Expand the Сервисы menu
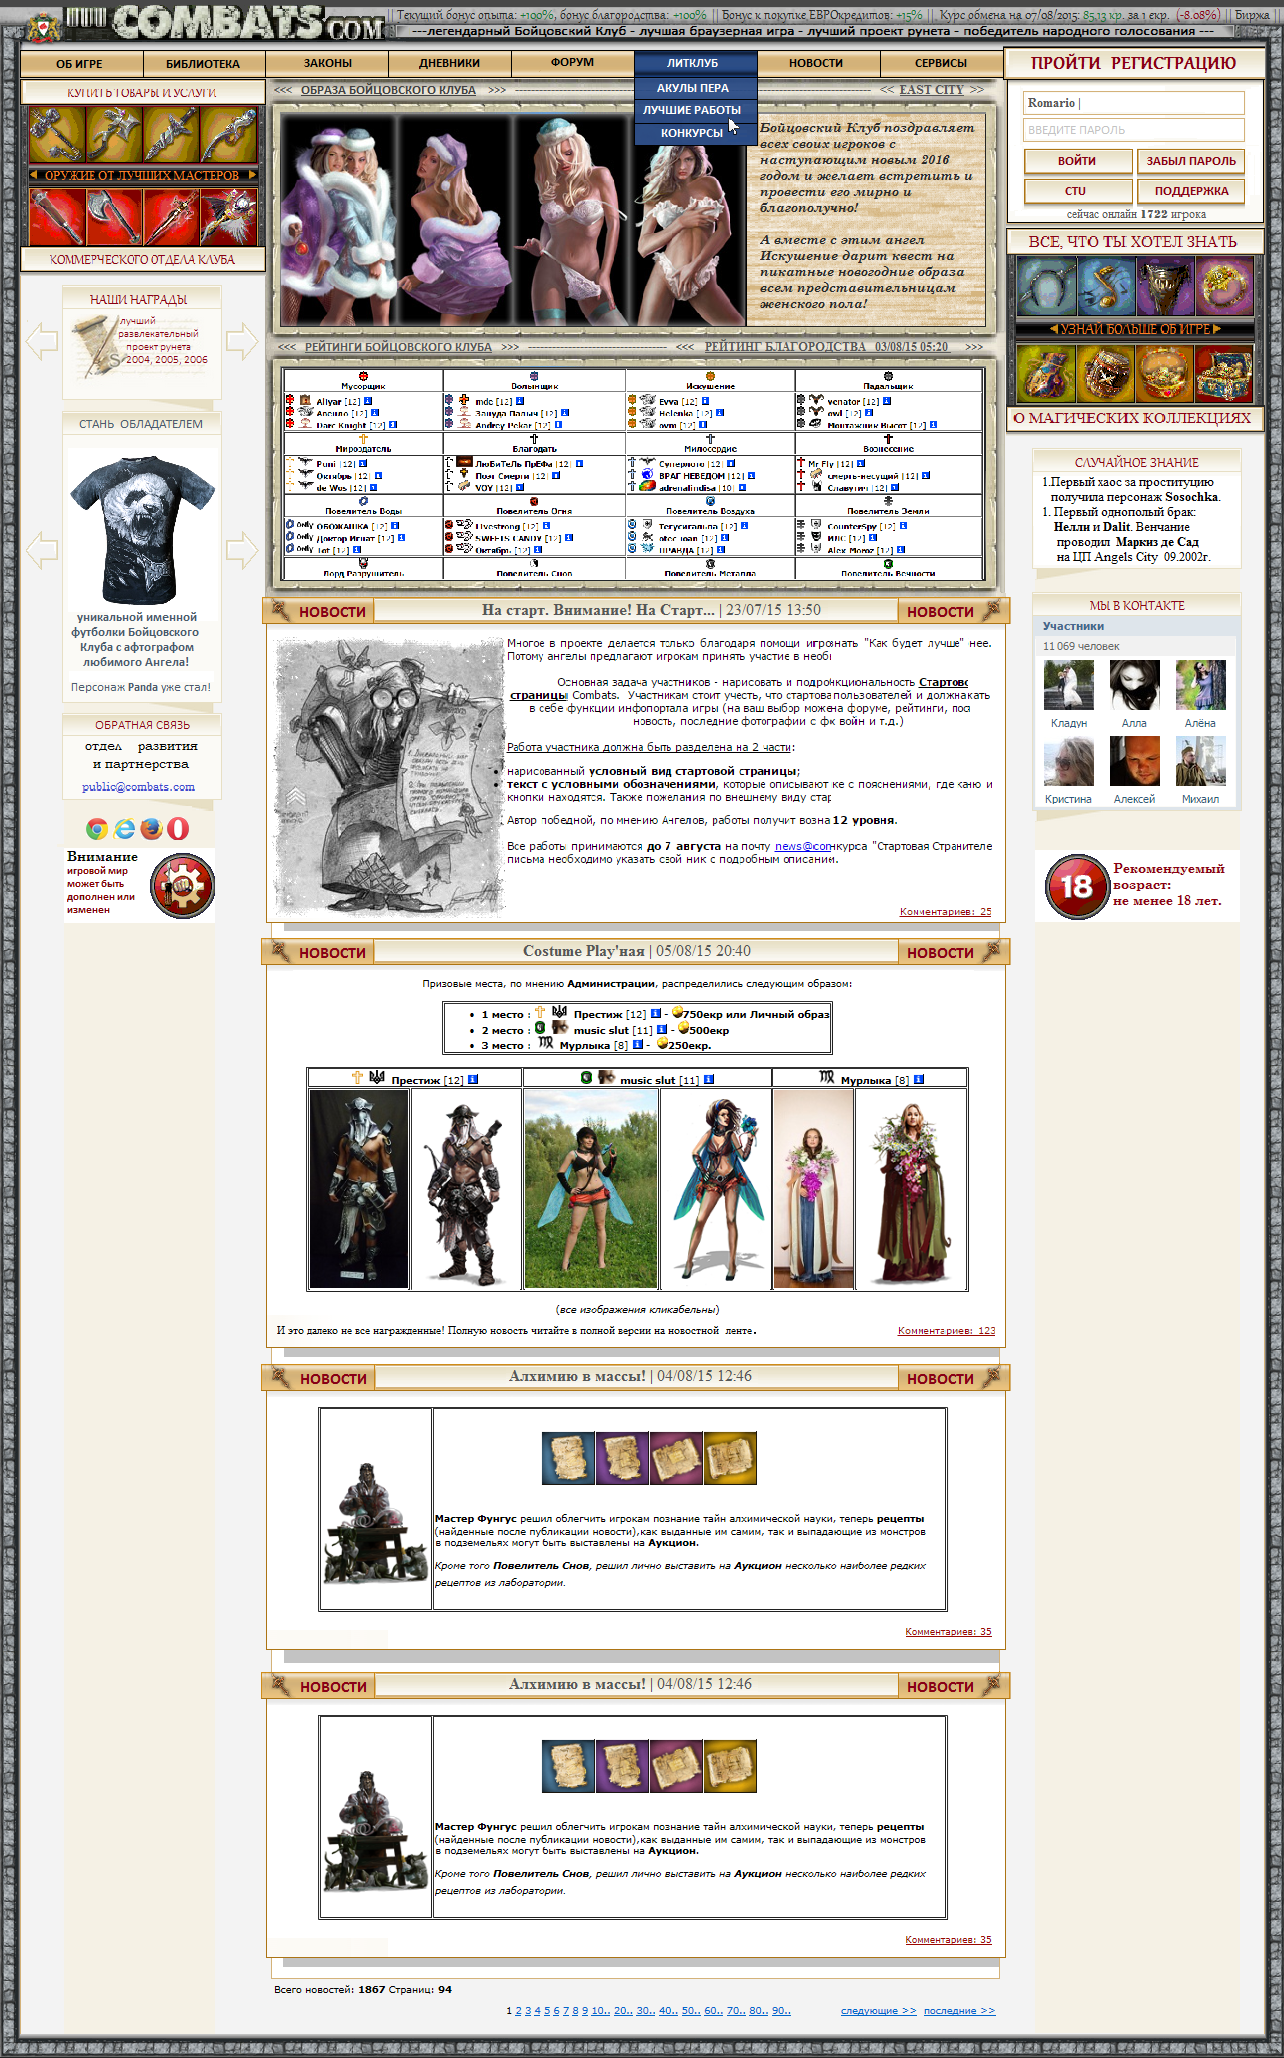Viewport: 1284px width, 2058px height. [x=941, y=64]
